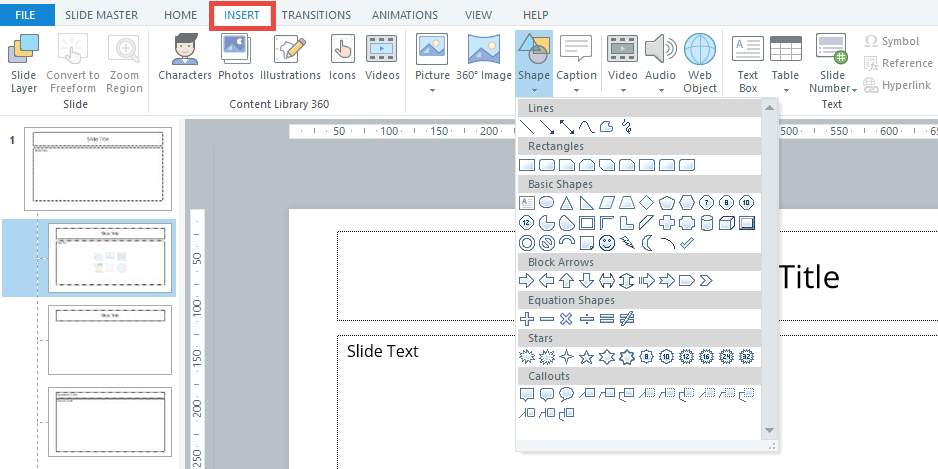Select the Freeform shape tool
The image size is (938, 469).
click(607, 127)
